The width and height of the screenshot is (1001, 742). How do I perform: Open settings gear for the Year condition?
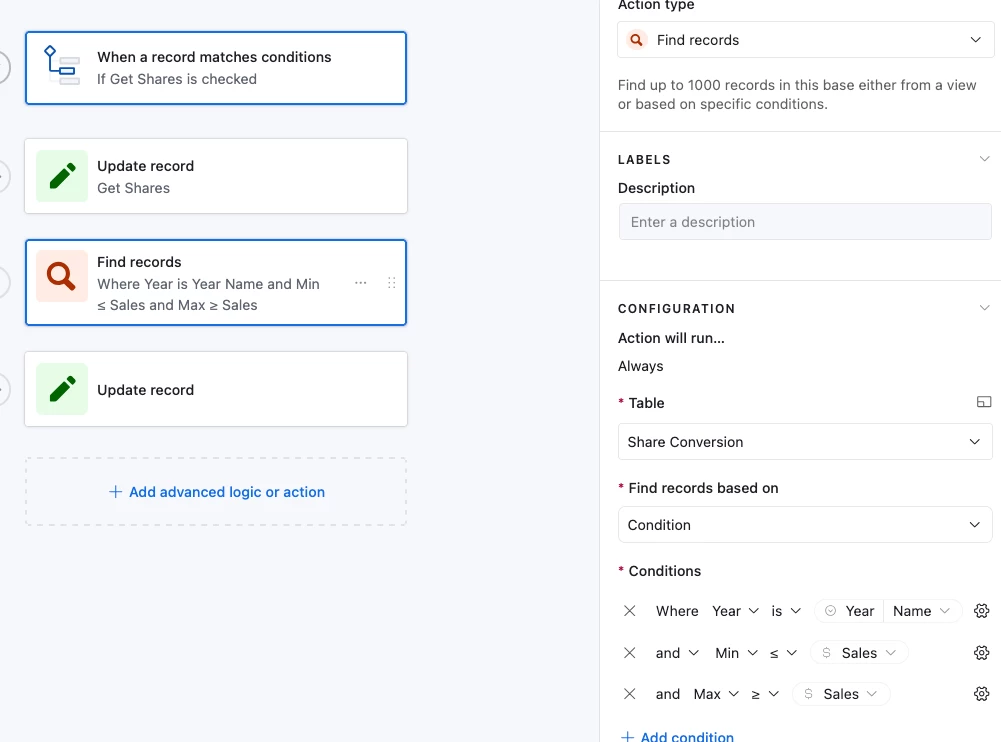(981, 611)
